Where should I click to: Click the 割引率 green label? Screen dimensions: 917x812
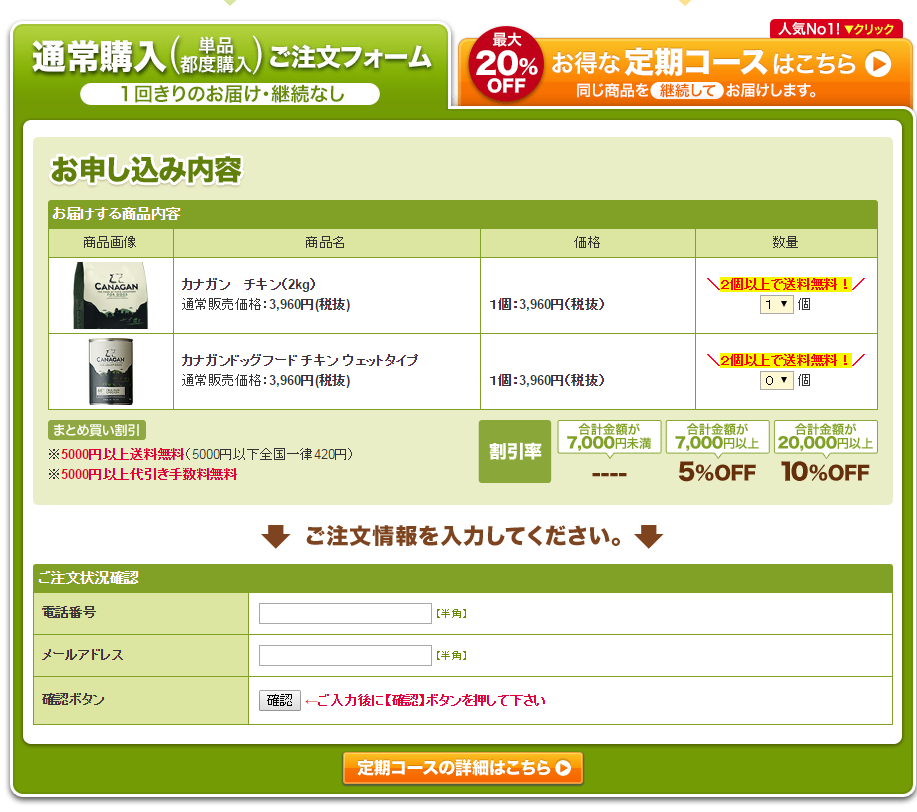(514, 452)
